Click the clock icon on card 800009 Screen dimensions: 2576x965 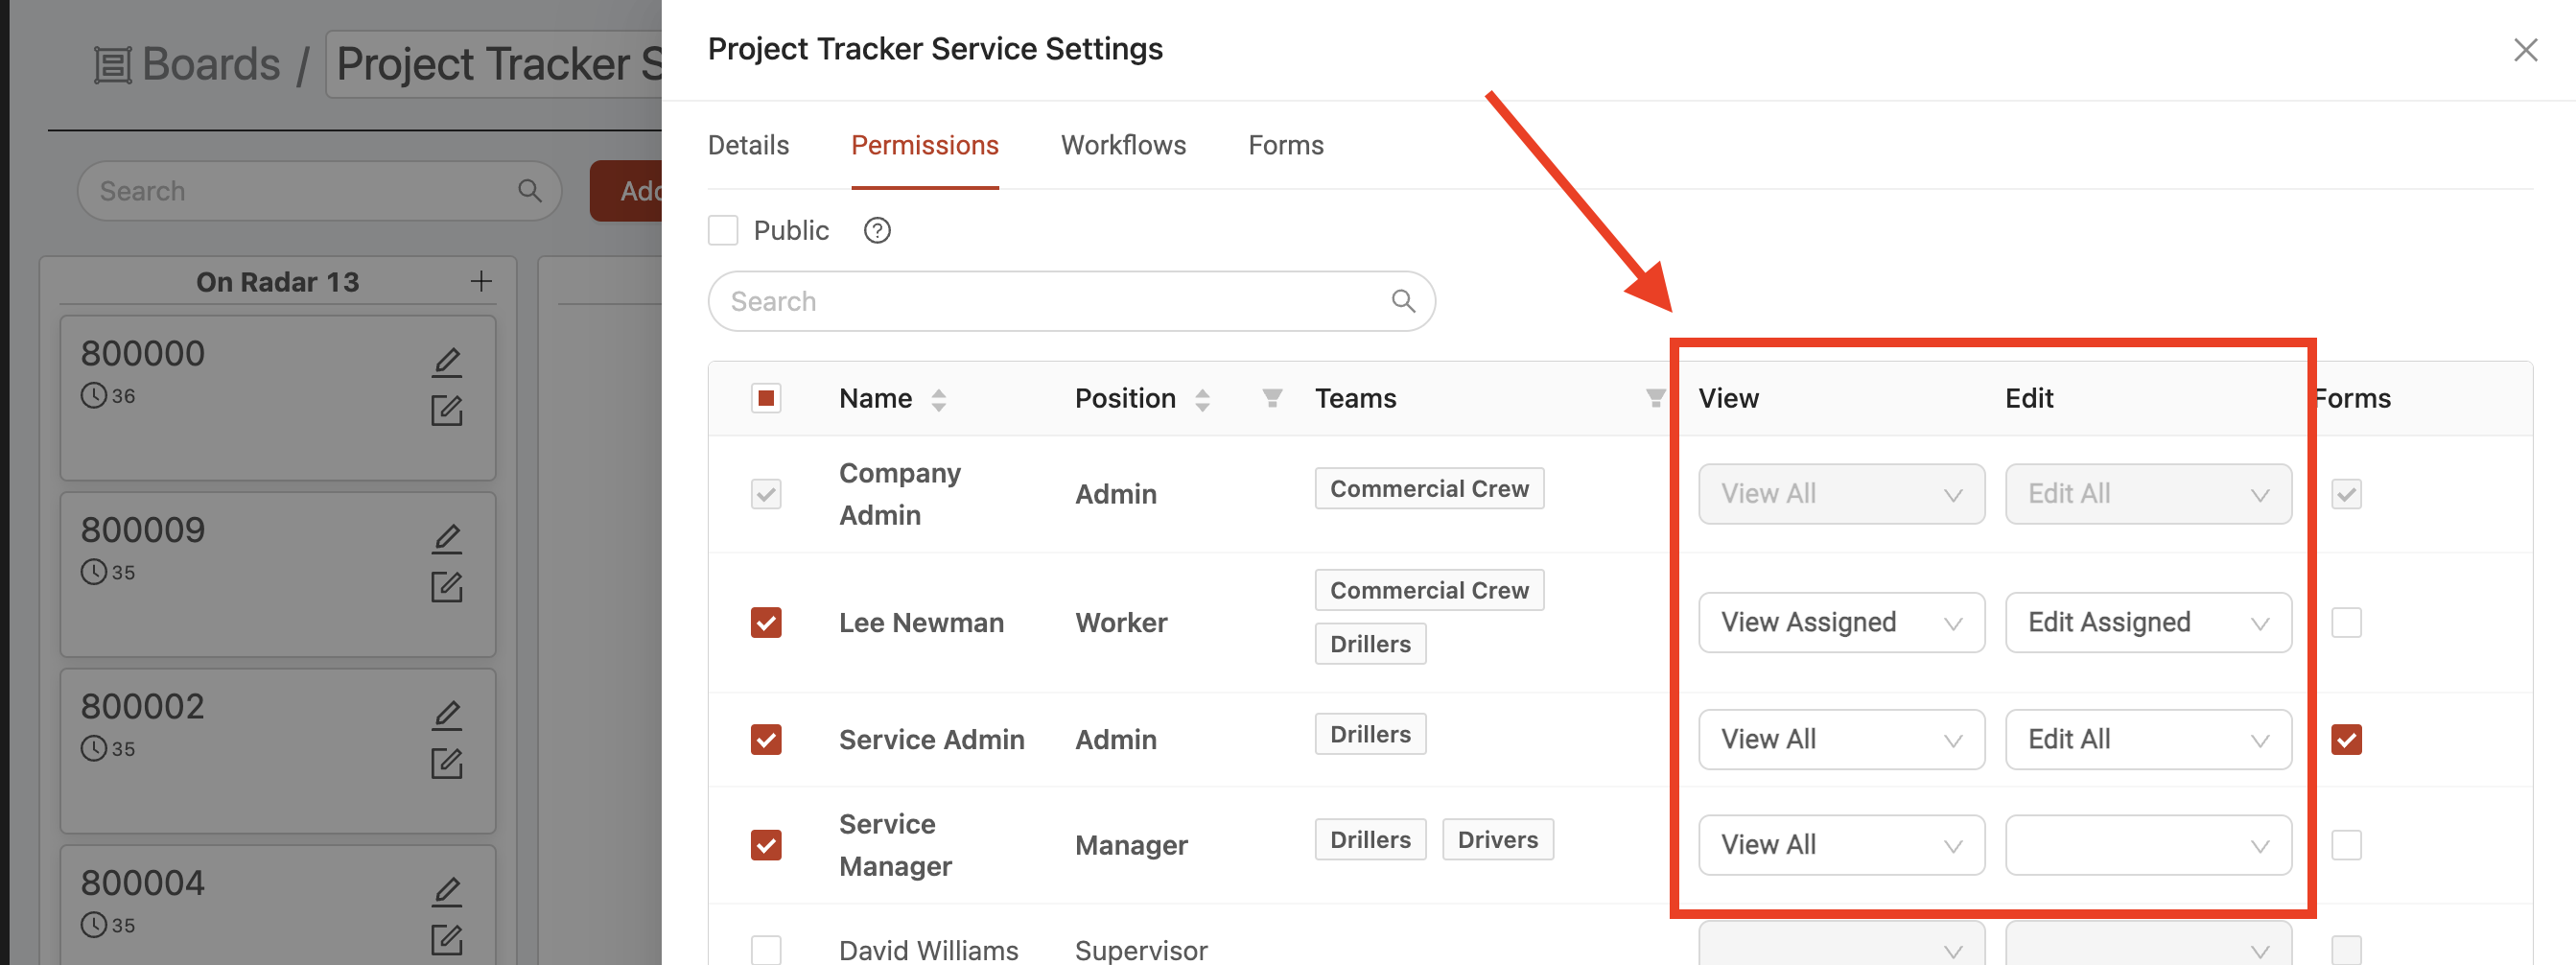(x=93, y=573)
